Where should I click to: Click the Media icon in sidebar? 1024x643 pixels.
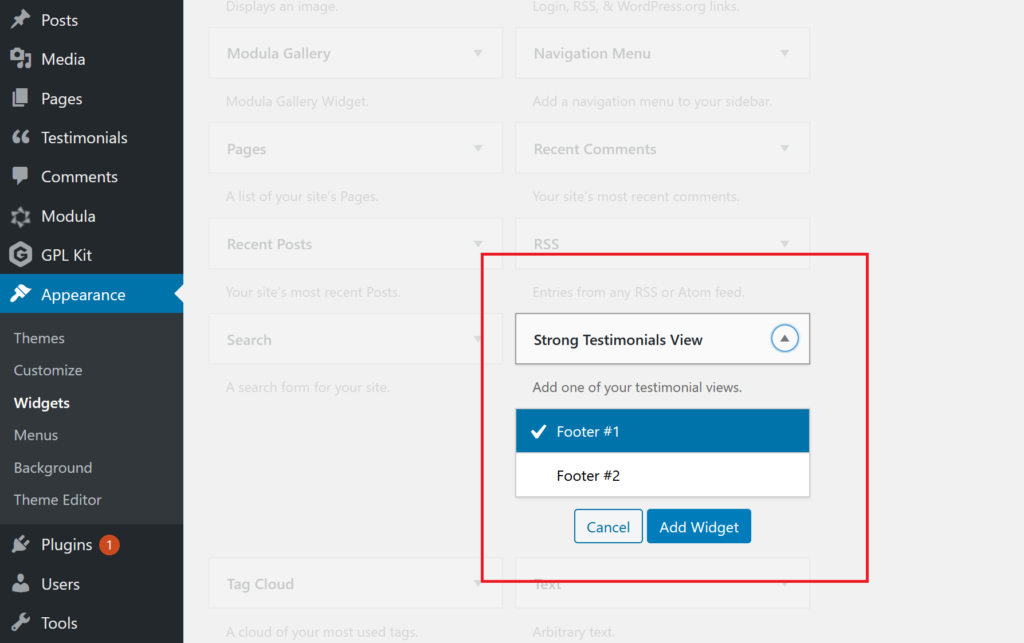(x=20, y=59)
